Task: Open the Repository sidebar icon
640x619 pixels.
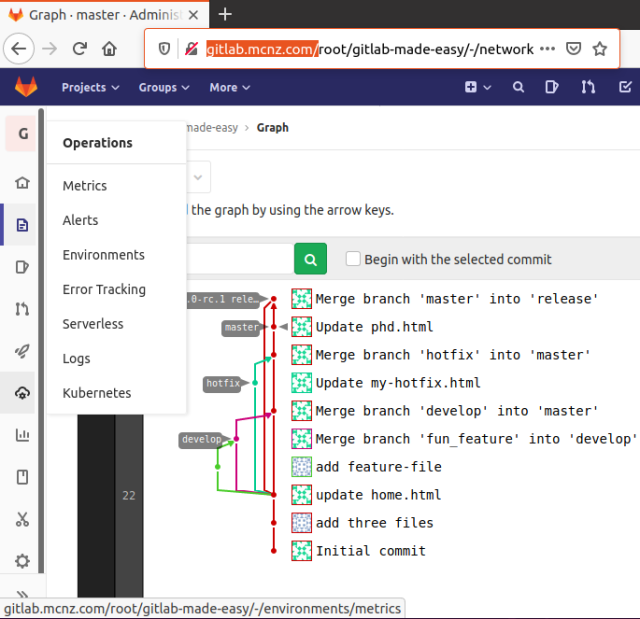Action: (22, 225)
